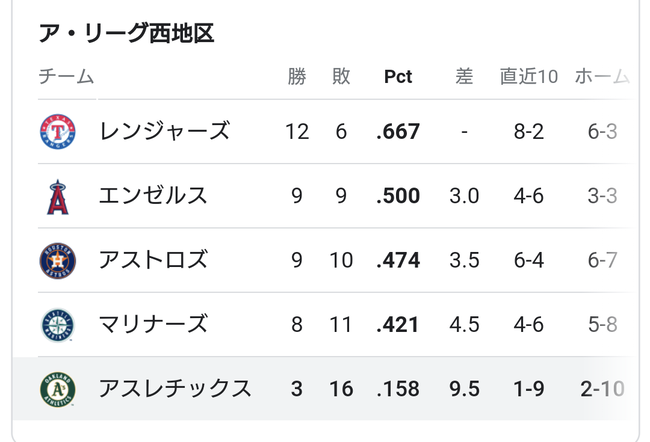This screenshot has height=442, width=650.
Task: Click the チーム column header
Action: [66, 76]
